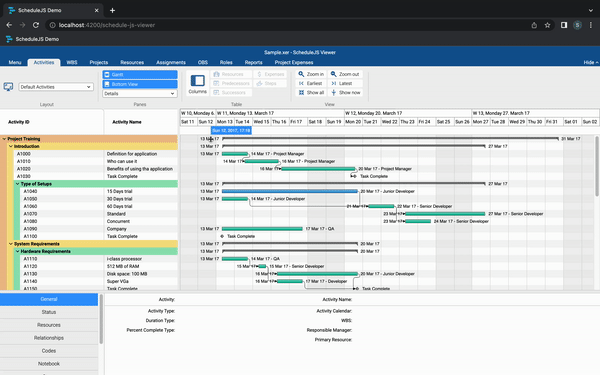
Task: Jump to Latest date in view
Action: coord(341,83)
